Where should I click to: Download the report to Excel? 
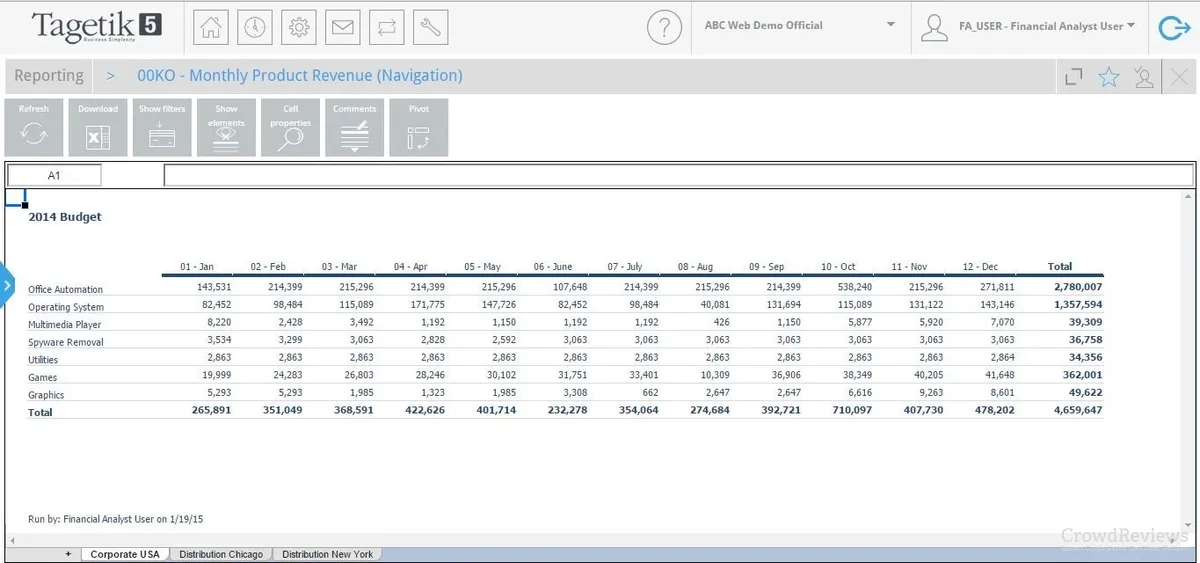tap(98, 127)
